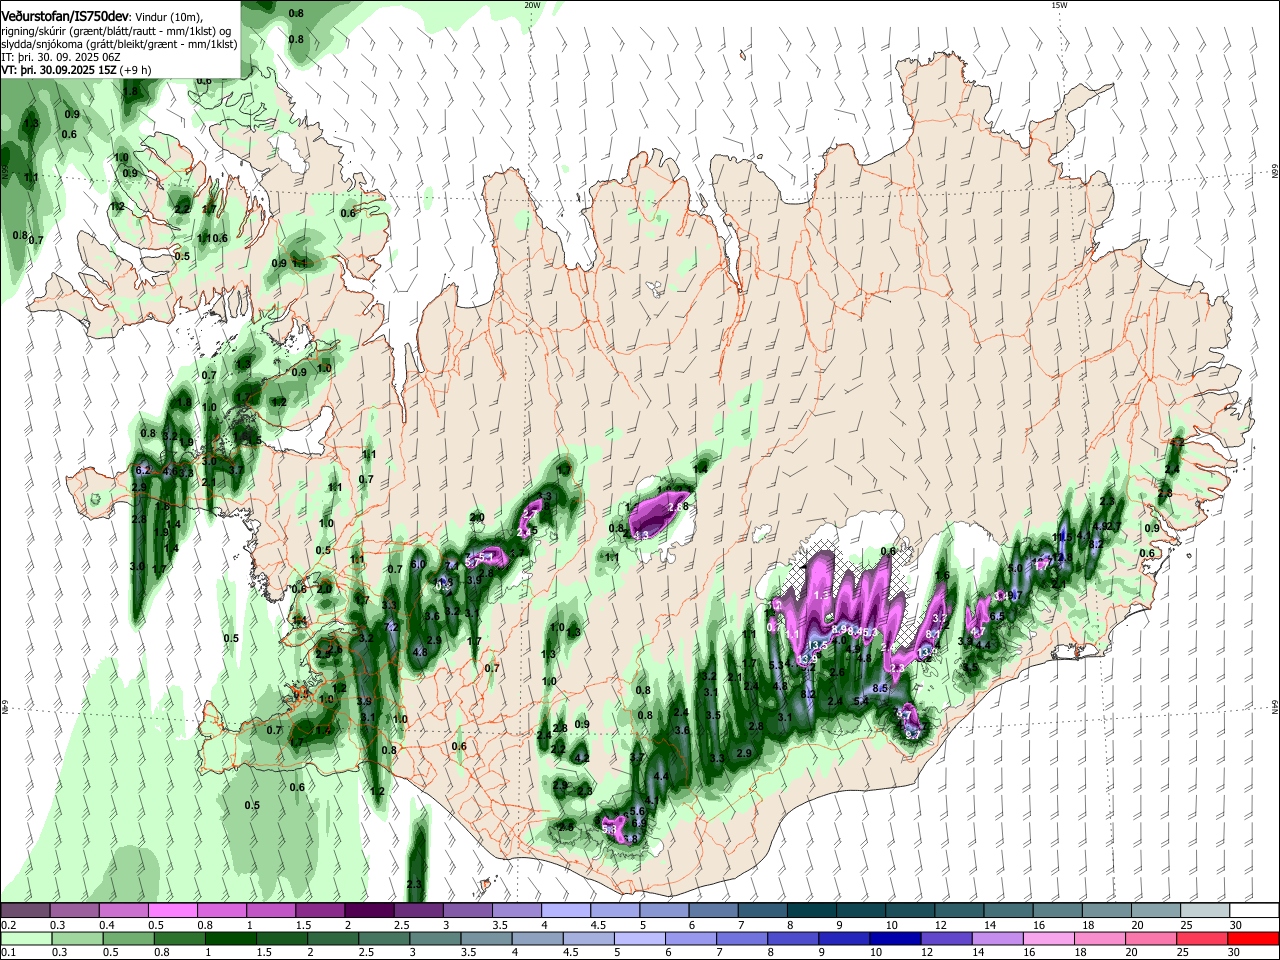Image resolution: width=1280 pixels, height=960 pixels.
Task: Click the '(+9 h)' forecast offset text
Action: click(x=137, y=70)
